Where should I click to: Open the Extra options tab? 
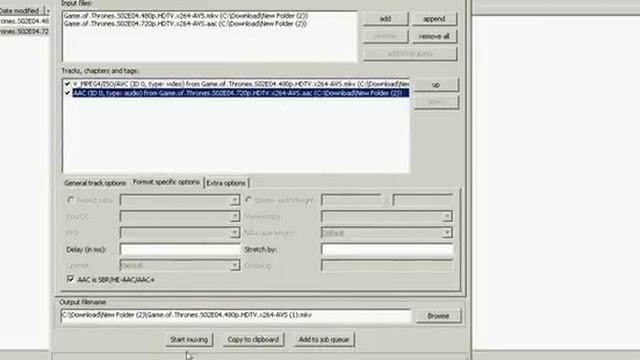tap(226, 183)
